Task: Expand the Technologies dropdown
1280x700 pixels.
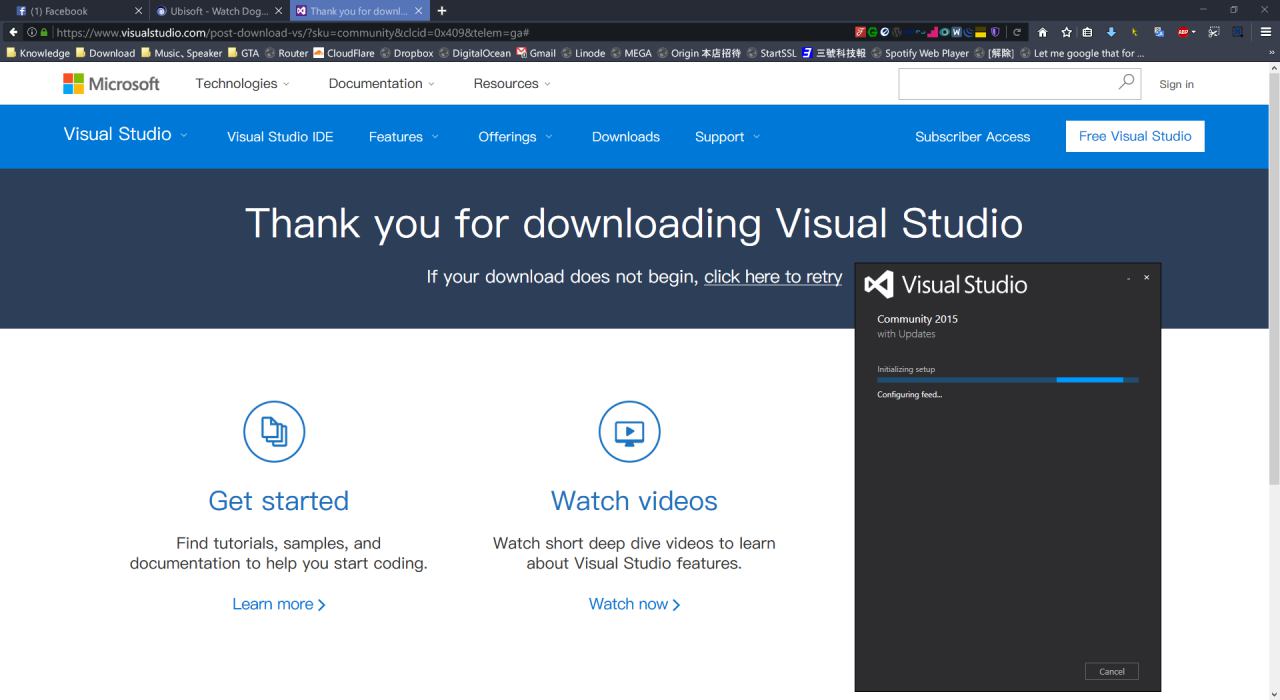Action: 243,84
